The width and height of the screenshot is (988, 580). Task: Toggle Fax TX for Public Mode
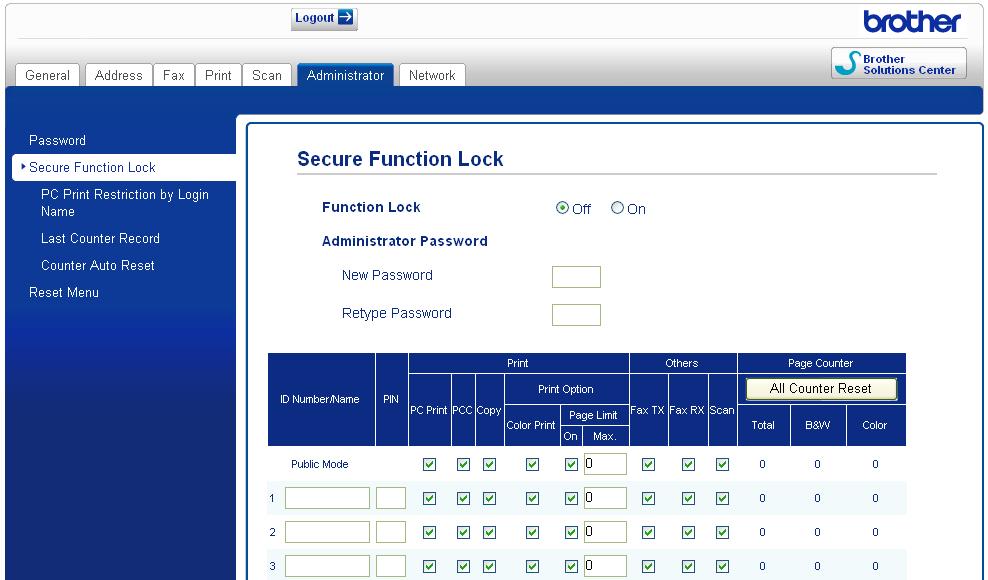point(648,465)
